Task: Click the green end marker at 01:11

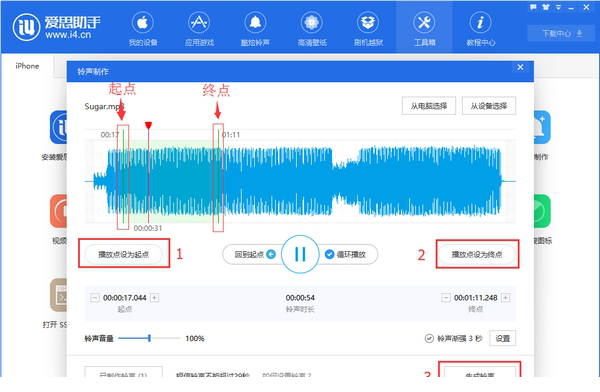Action: pos(218,177)
